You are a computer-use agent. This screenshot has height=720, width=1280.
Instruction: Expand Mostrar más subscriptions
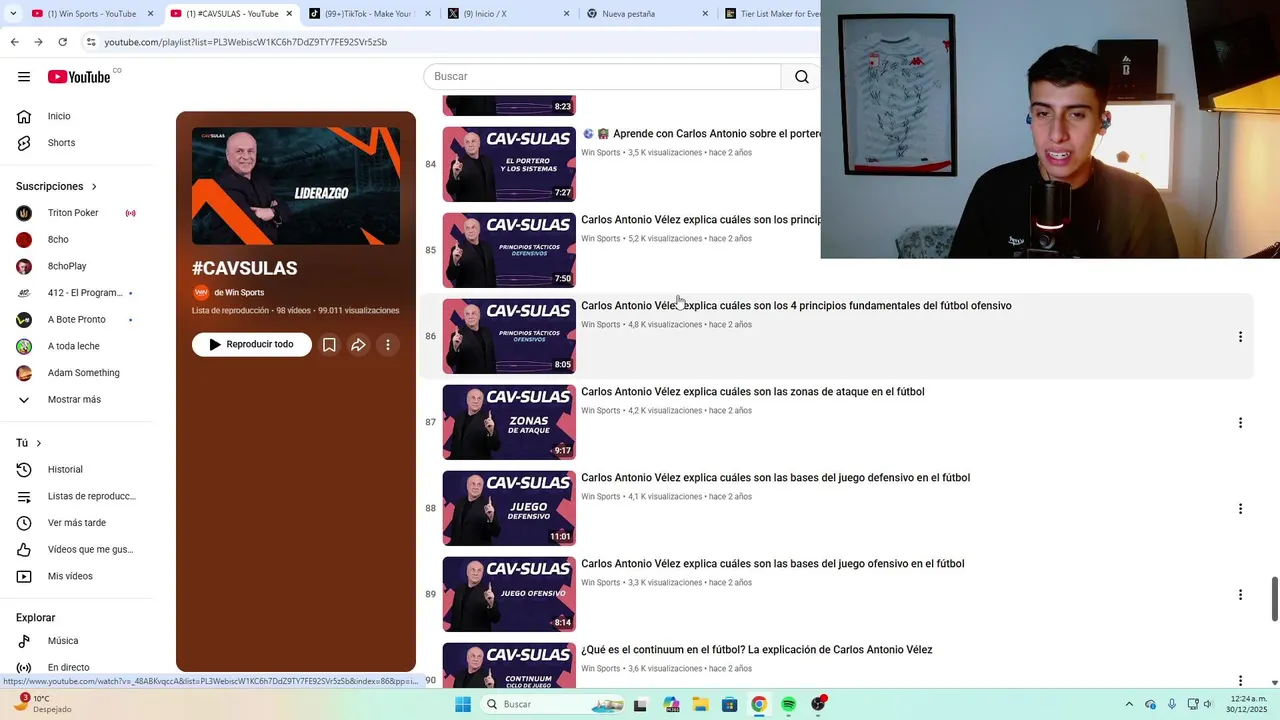click(x=76, y=399)
